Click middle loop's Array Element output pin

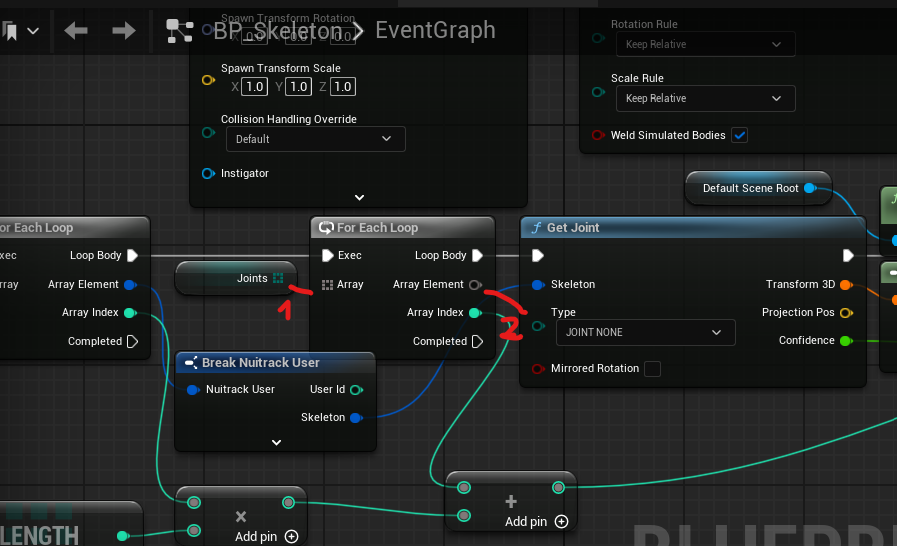[x=475, y=284]
